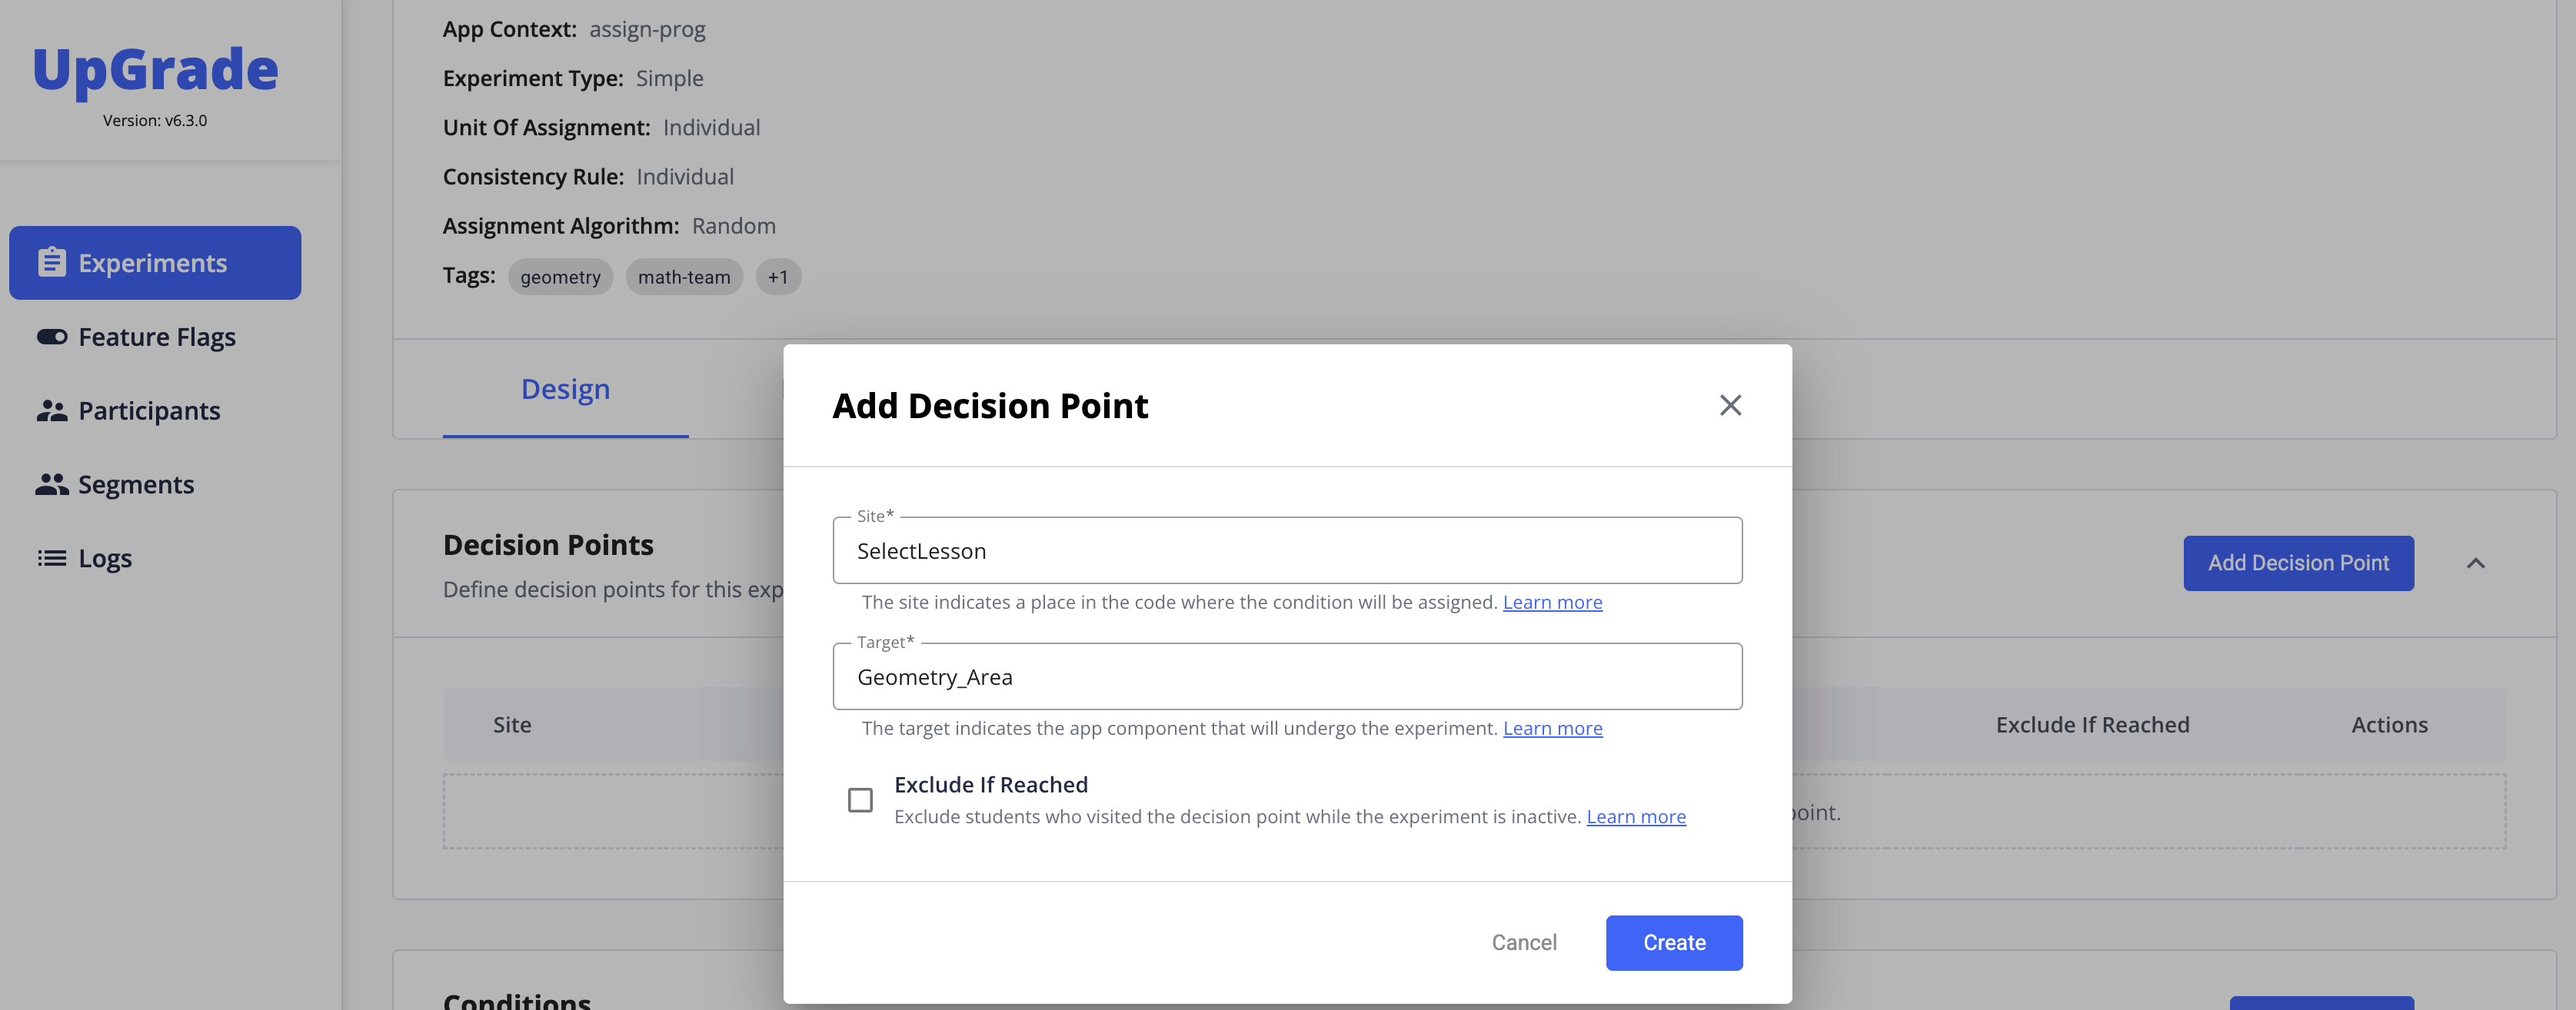Follow Learn more link for Exclude If Reached
Viewport: 2576px width, 1010px height.
coord(1636,817)
